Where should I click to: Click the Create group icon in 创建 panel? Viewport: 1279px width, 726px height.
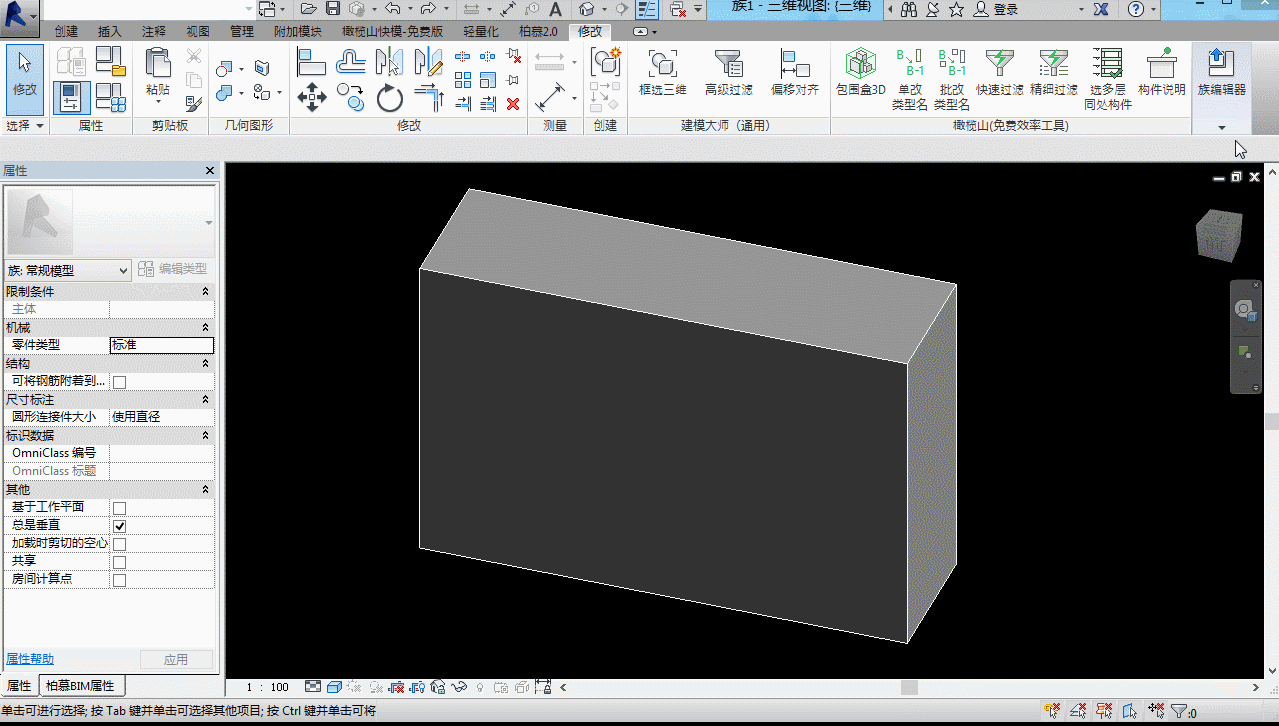coord(605,61)
